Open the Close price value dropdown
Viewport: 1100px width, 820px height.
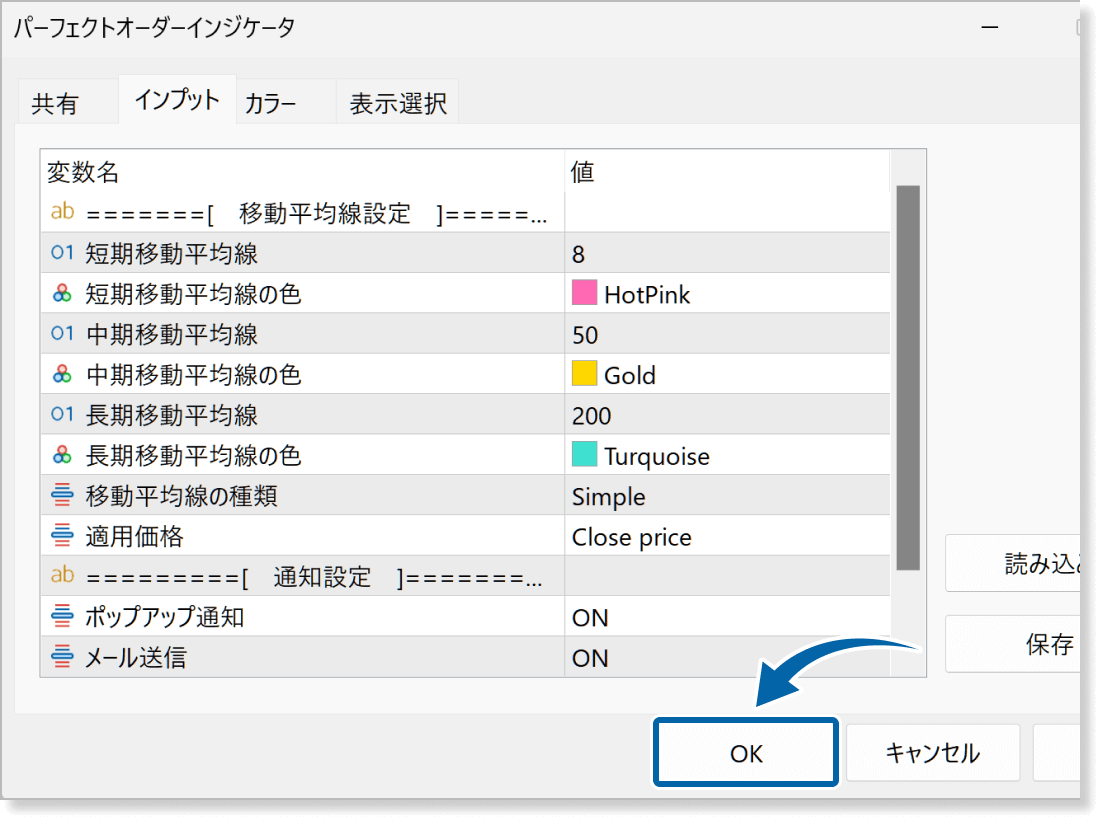[x=725, y=537]
